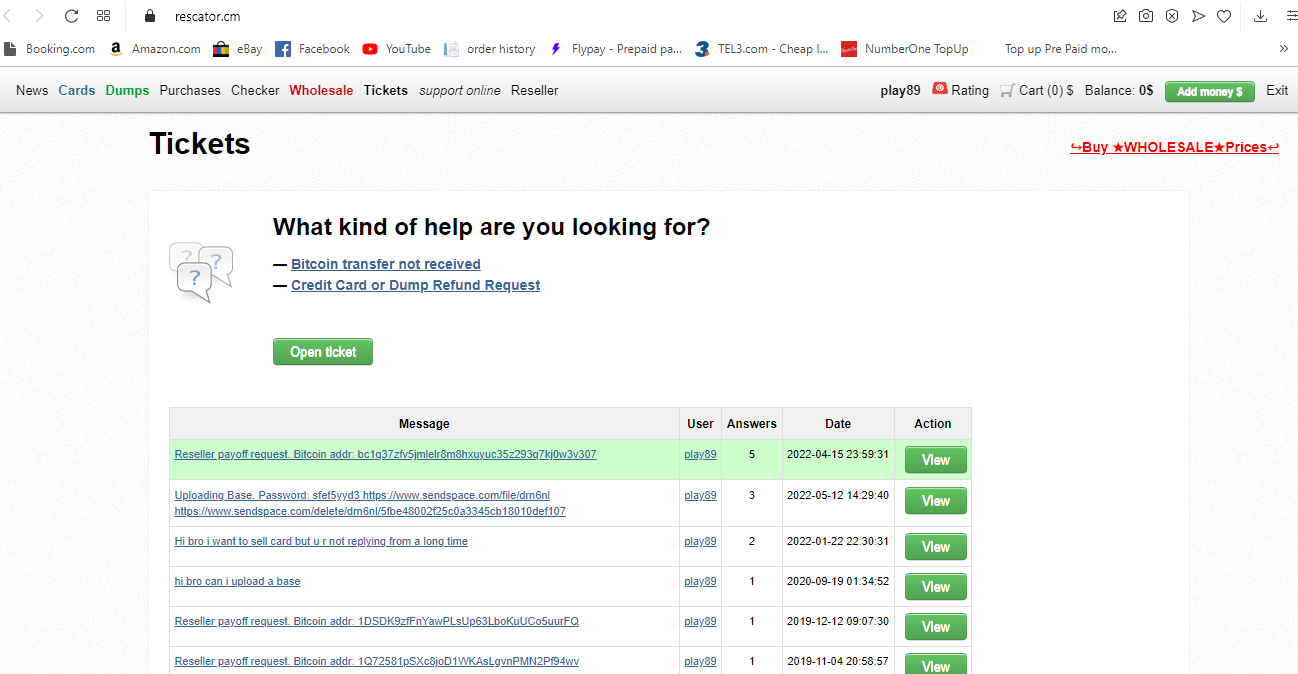Click the Open ticket button

pos(323,352)
